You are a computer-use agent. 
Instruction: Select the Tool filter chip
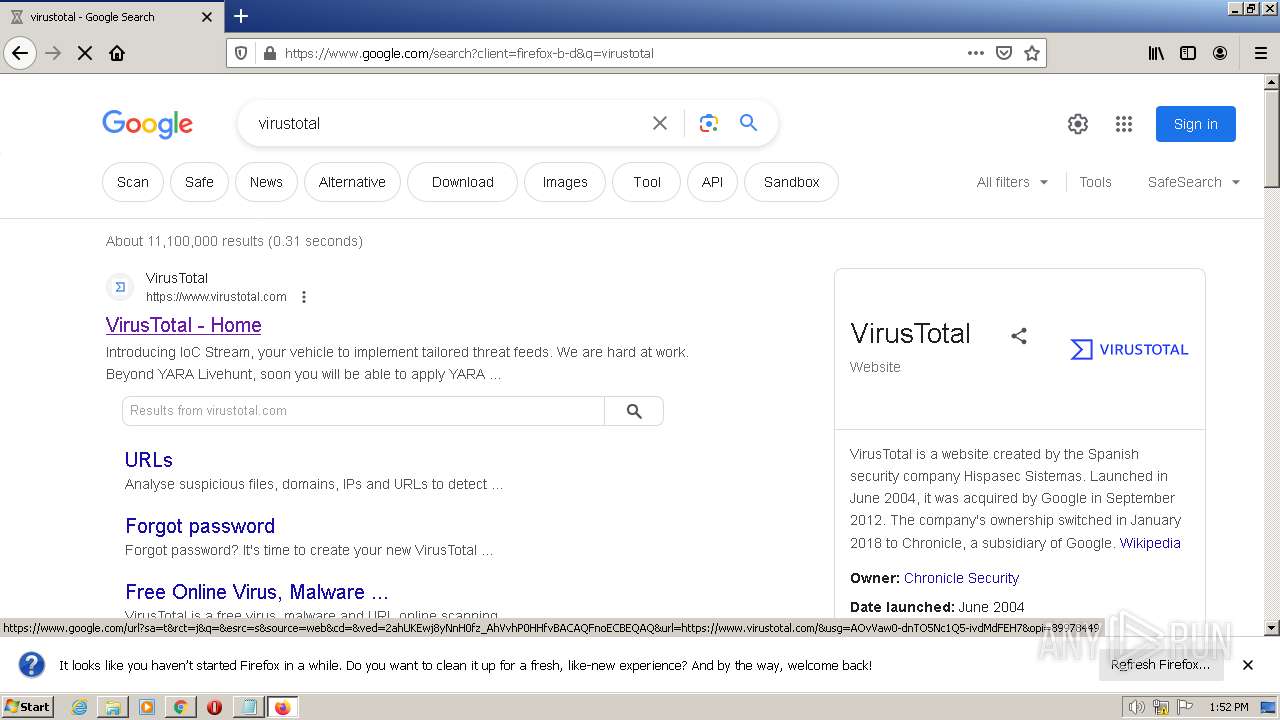[x=647, y=182]
